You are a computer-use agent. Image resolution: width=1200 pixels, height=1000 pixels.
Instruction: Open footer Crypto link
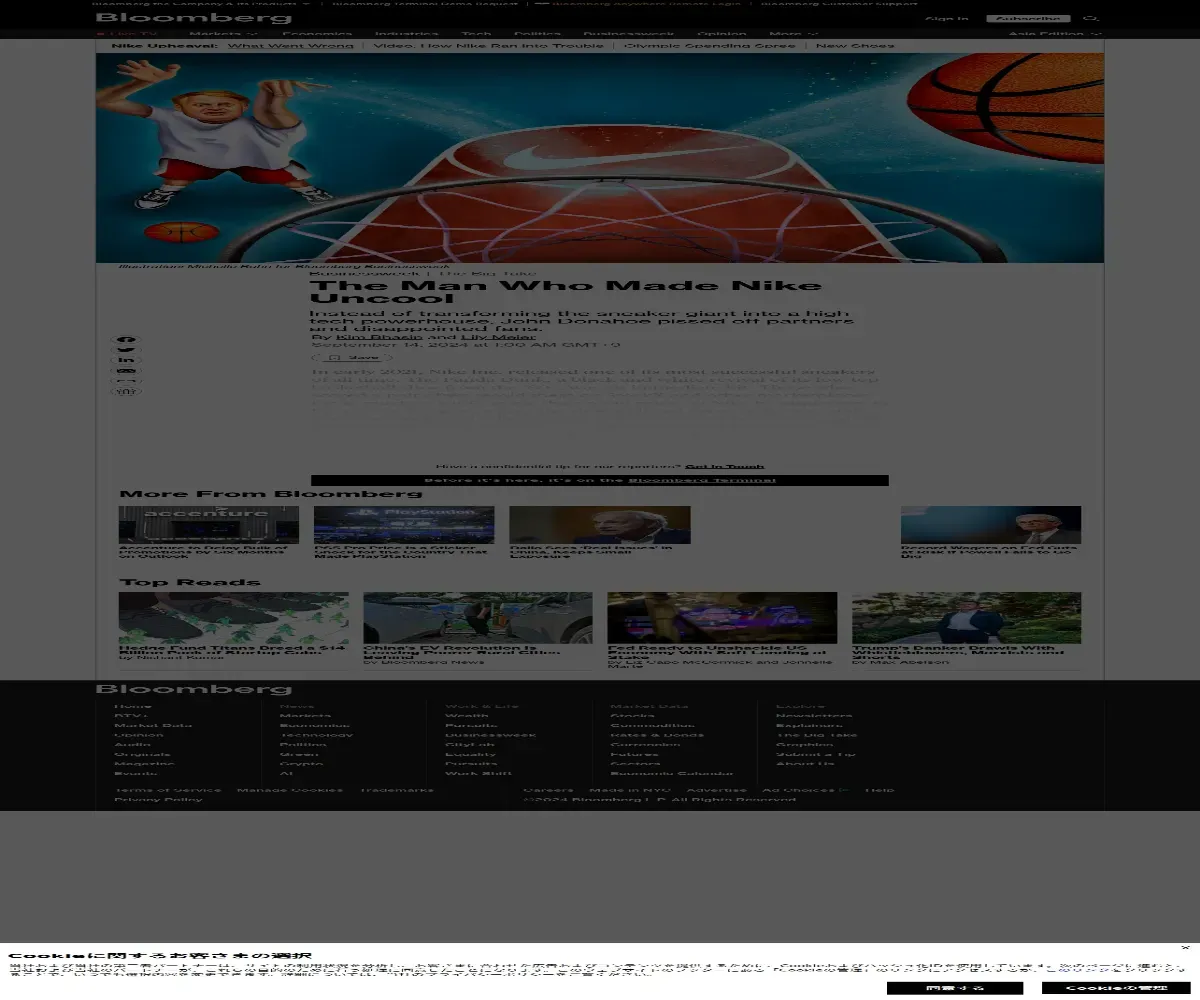point(301,764)
